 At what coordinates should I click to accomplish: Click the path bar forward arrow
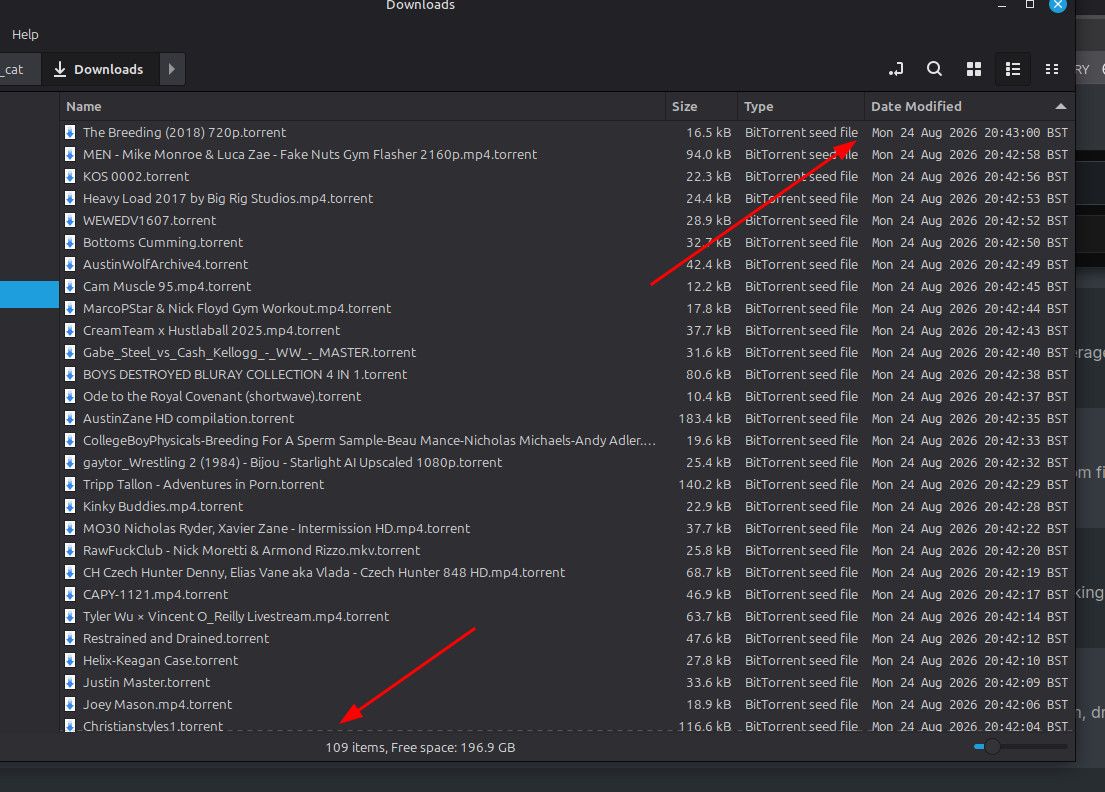tap(172, 69)
